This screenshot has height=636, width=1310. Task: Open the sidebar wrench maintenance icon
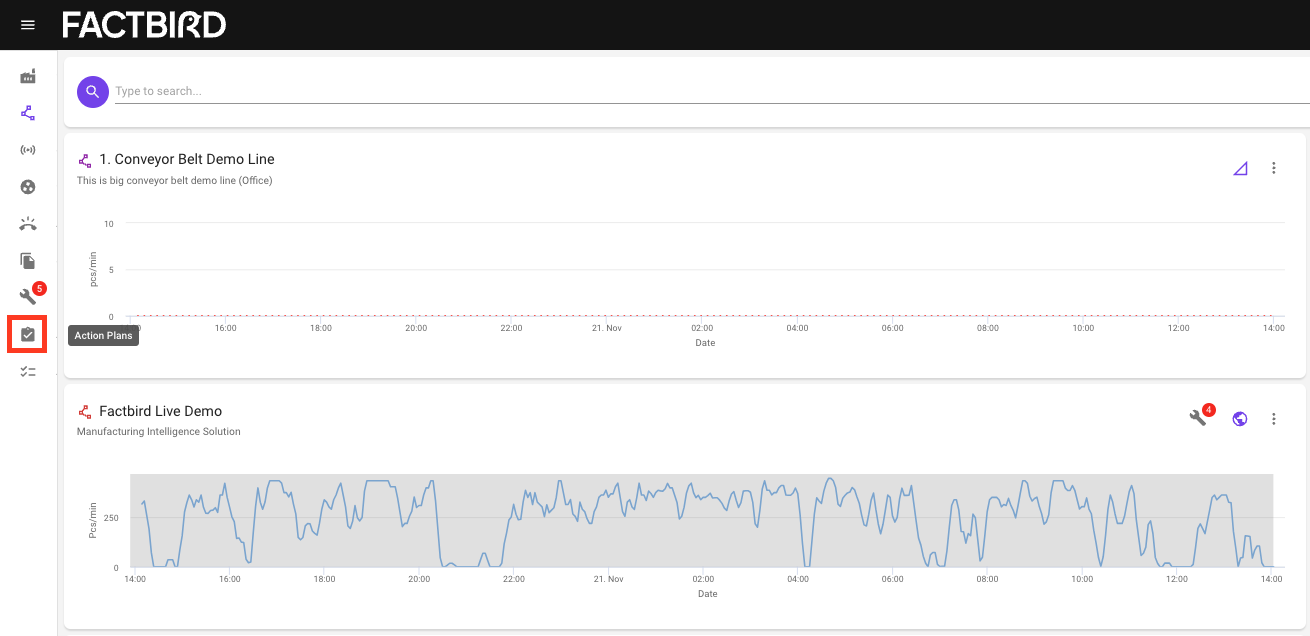click(x=28, y=297)
